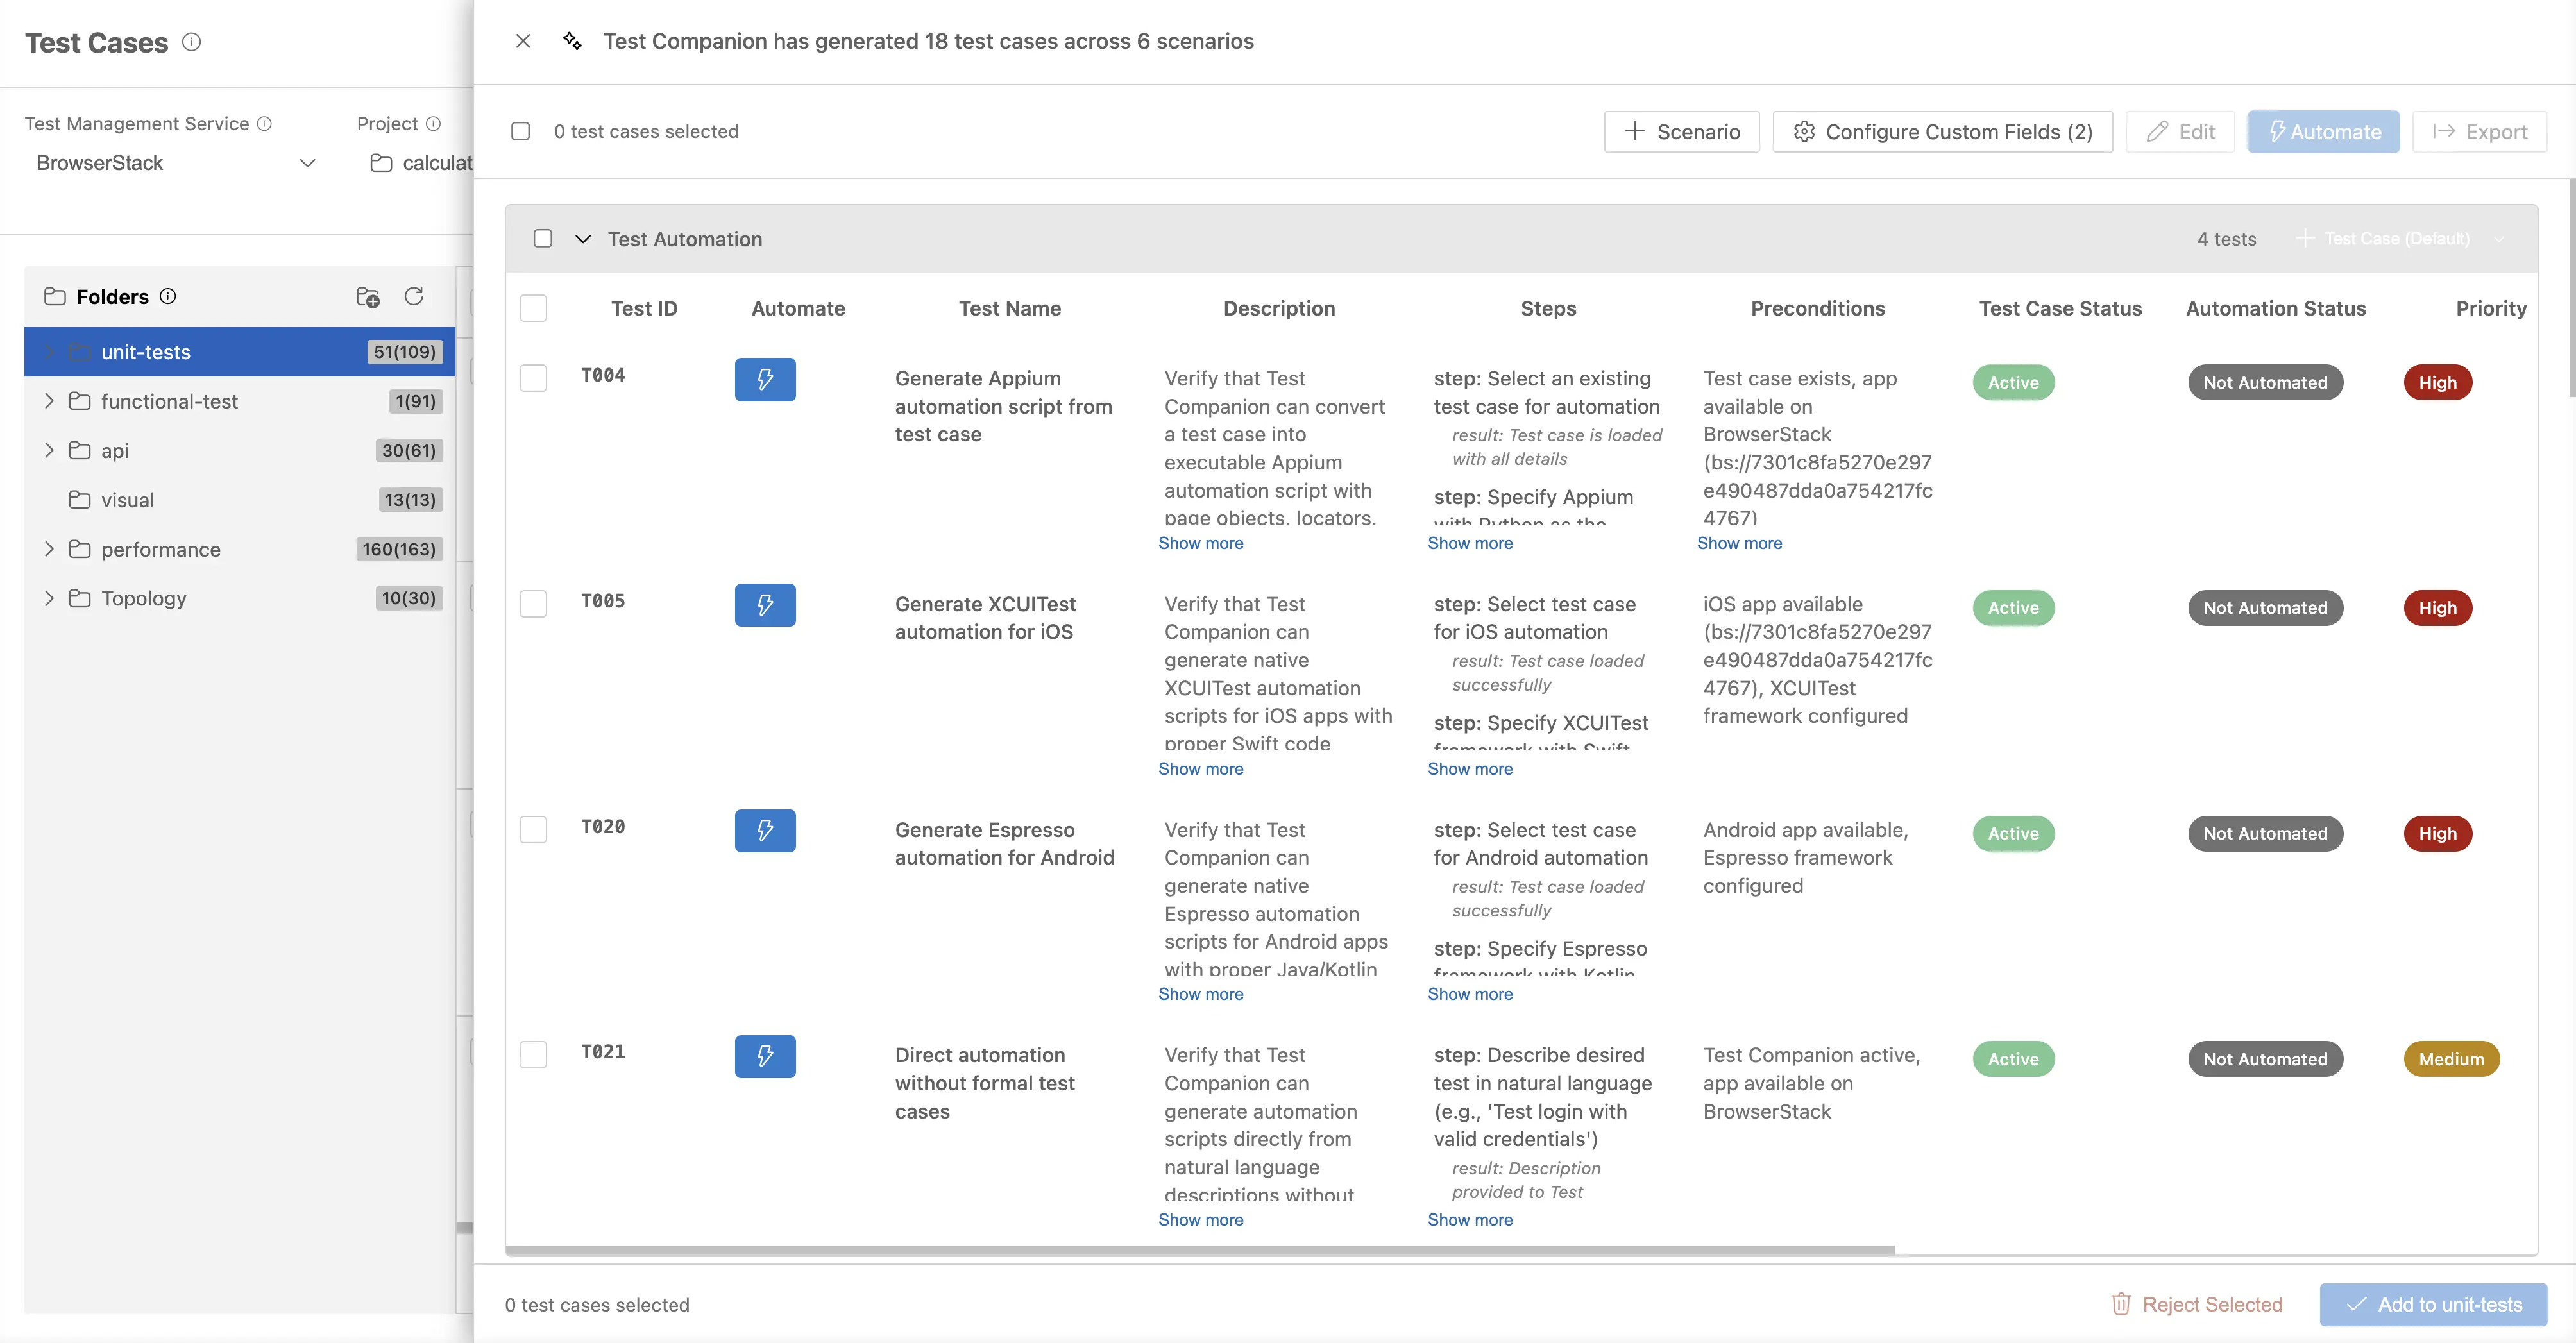This screenshot has height=1343, width=2576.
Task: Click the Medium priority badge for T021
Action: pyautogui.click(x=2451, y=1060)
